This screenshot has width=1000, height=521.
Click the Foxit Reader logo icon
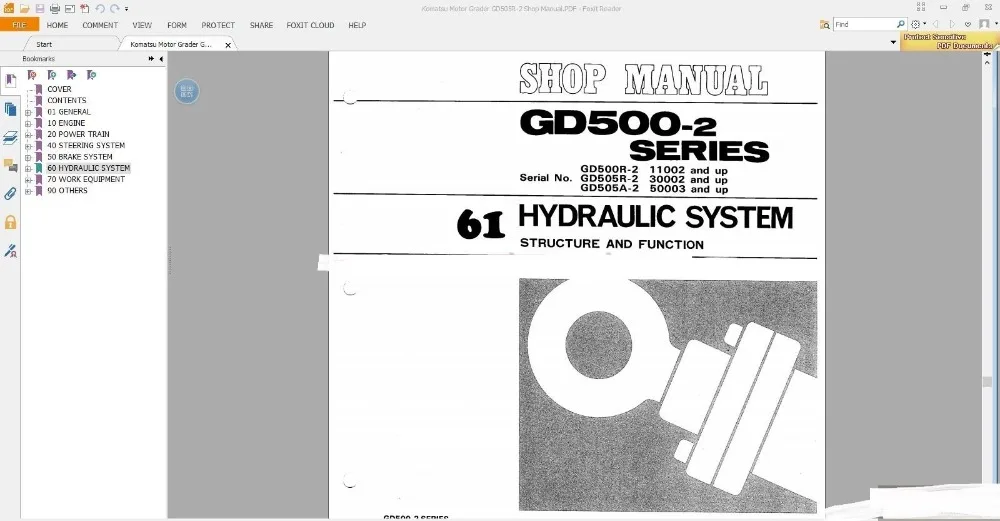tap(8, 8)
